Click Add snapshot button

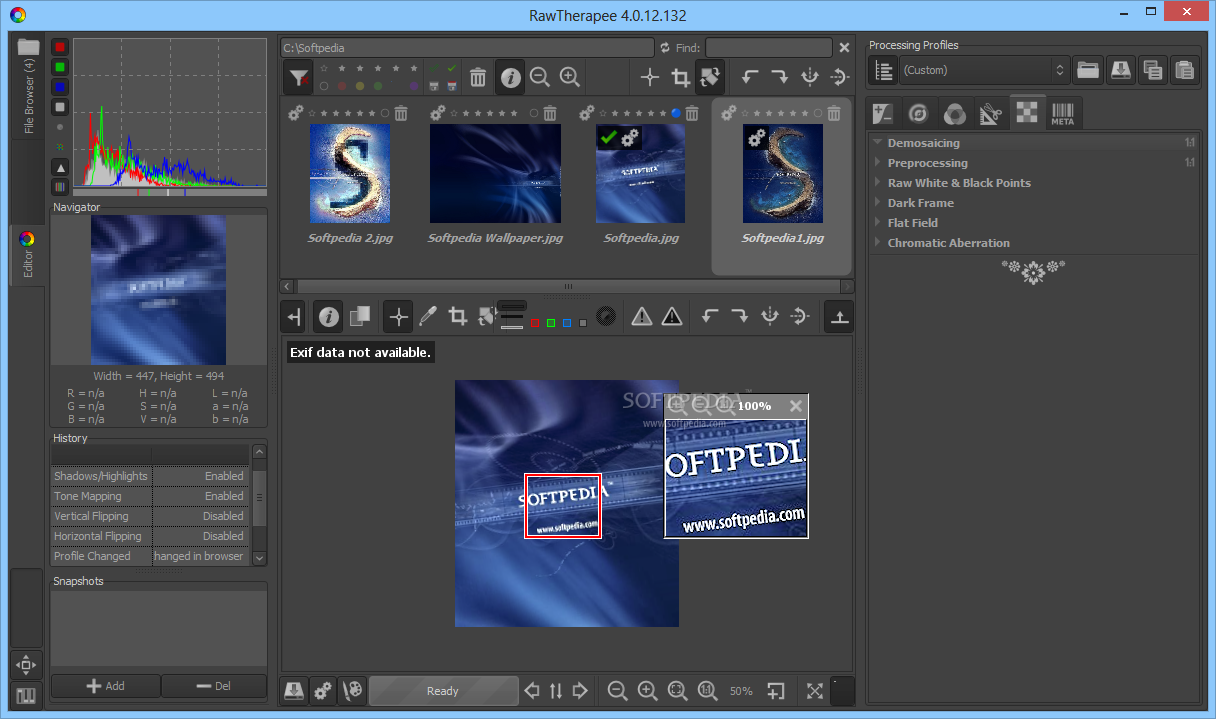tap(105, 686)
